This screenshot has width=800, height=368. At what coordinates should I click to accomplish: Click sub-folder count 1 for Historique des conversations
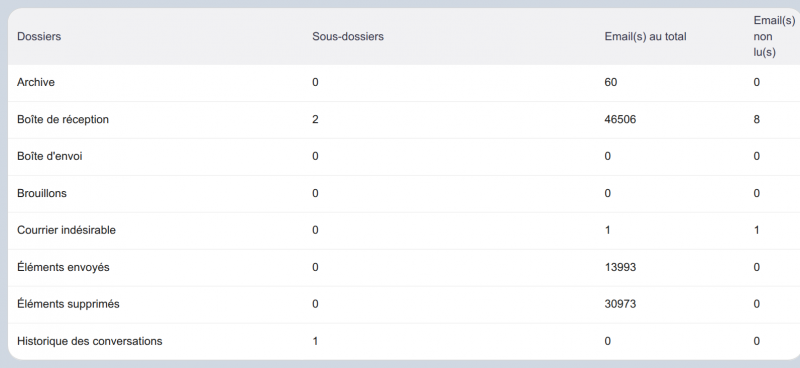click(315, 341)
